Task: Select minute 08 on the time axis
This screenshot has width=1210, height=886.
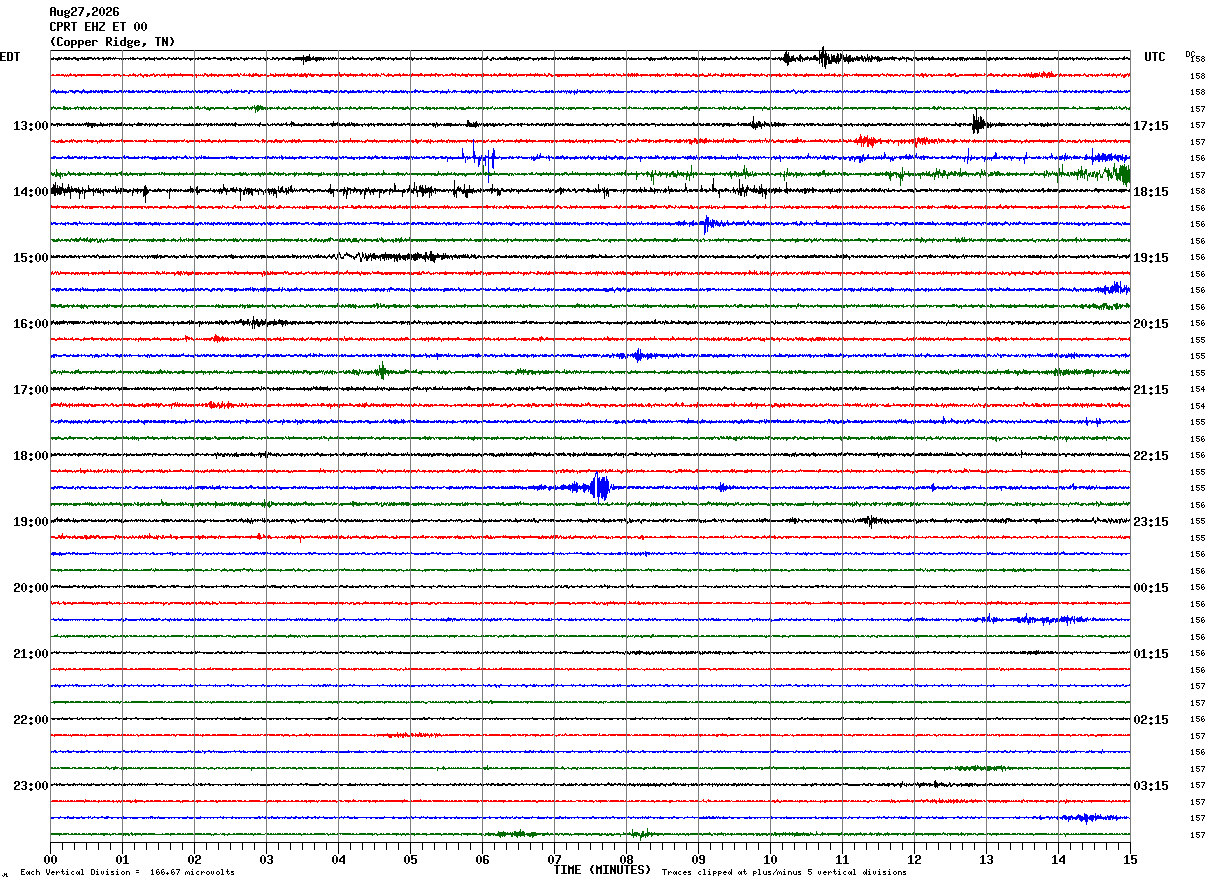Action: tap(627, 859)
